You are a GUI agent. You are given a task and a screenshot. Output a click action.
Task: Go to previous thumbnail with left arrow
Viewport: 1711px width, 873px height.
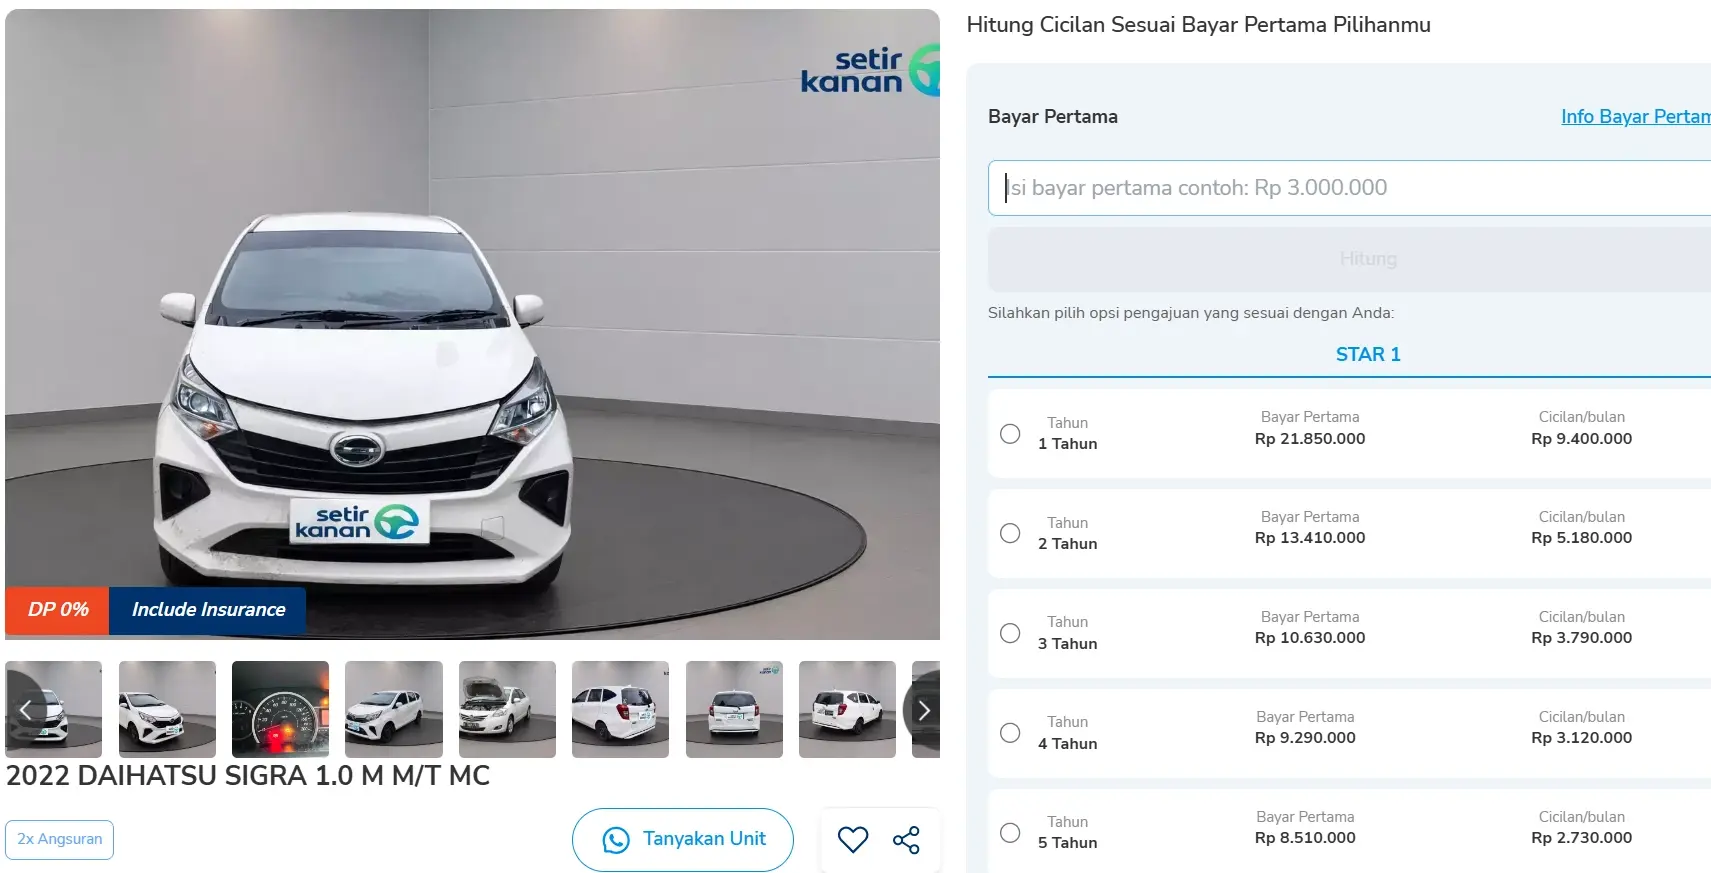click(x=25, y=710)
